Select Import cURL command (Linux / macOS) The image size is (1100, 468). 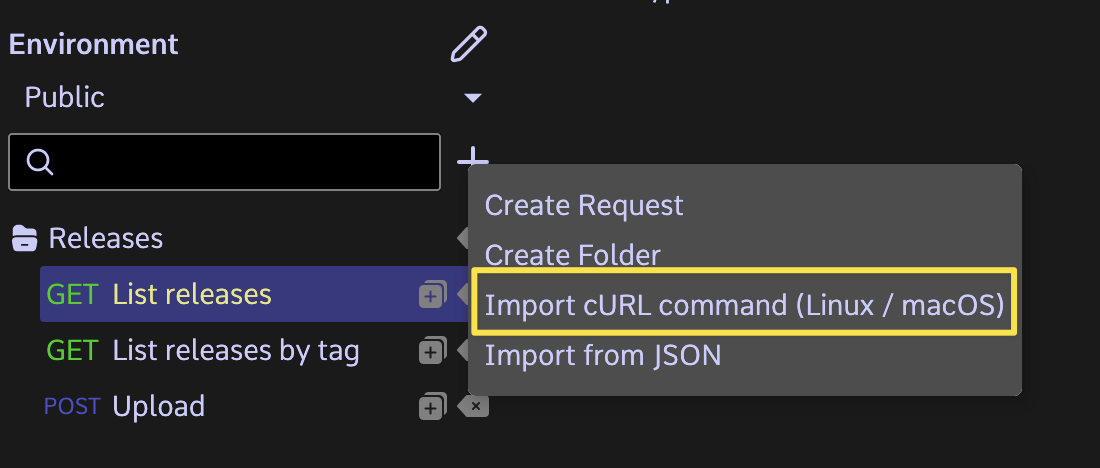(x=744, y=304)
